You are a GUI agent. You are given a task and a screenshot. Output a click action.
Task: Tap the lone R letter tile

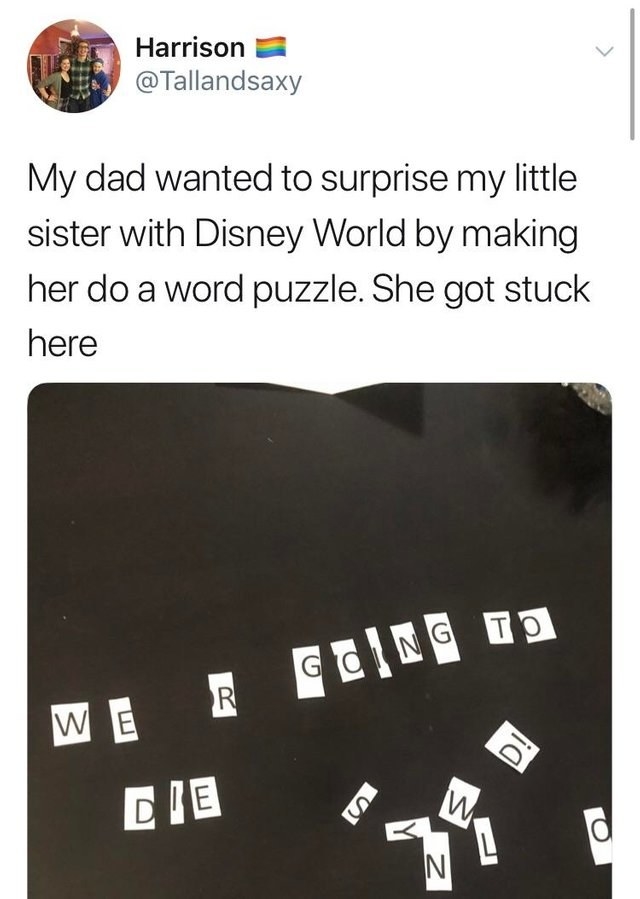(223, 694)
